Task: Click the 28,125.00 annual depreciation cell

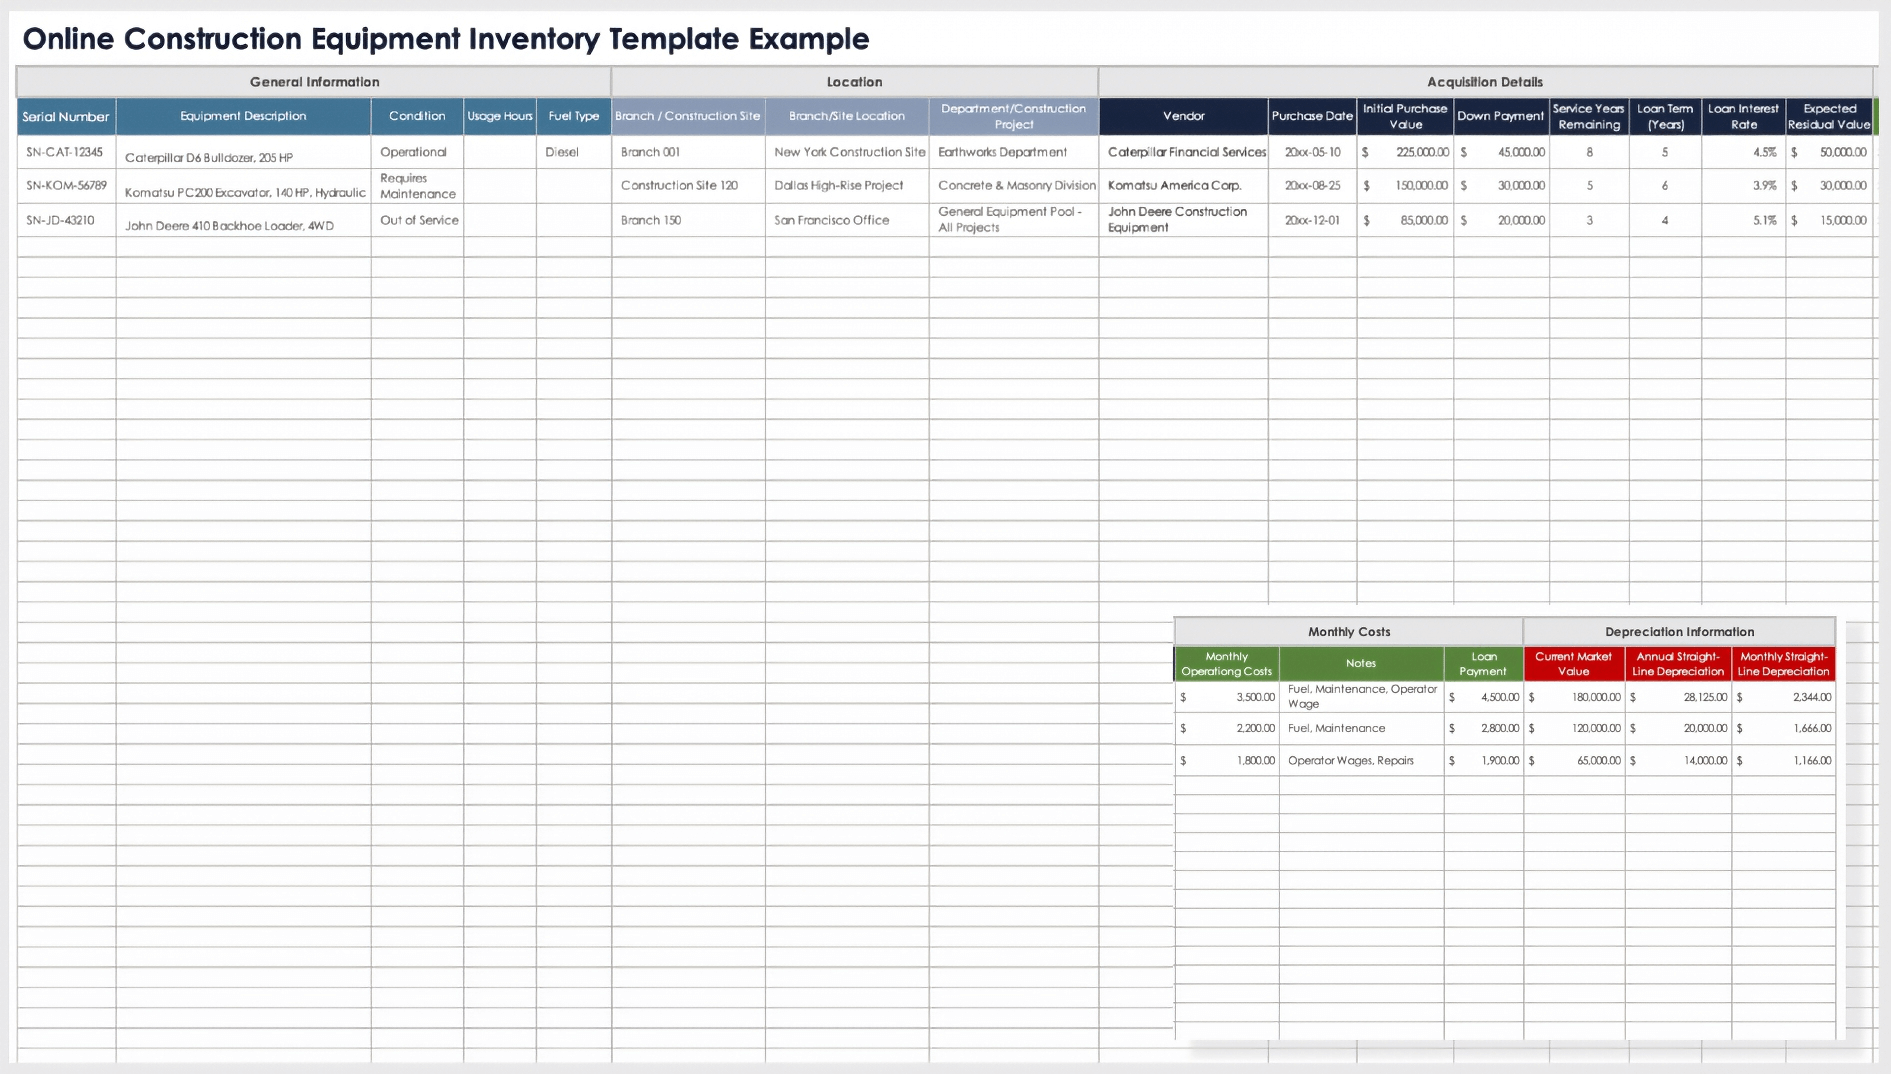Action: [x=1678, y=697]
